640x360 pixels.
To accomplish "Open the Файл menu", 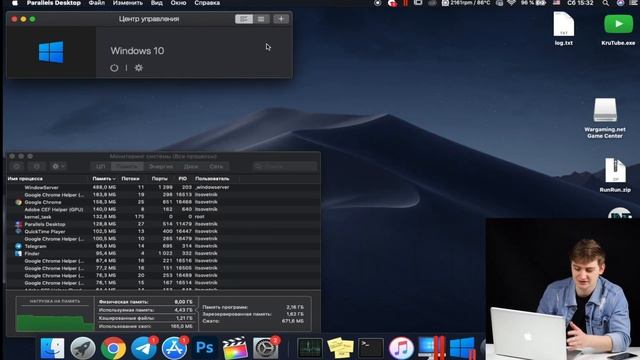I will pos(97,3).
